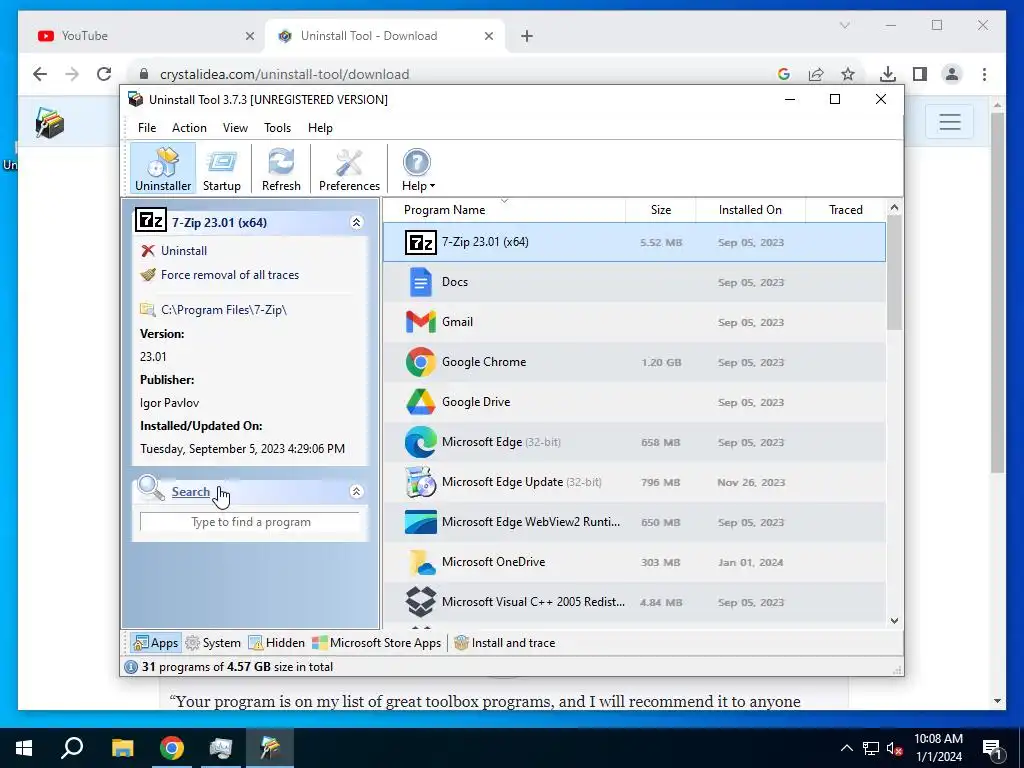The height and width of the screenshot is (768, 1024).
Task: Select the 7-Zip 23.01 icon in list
Action: 421,242
